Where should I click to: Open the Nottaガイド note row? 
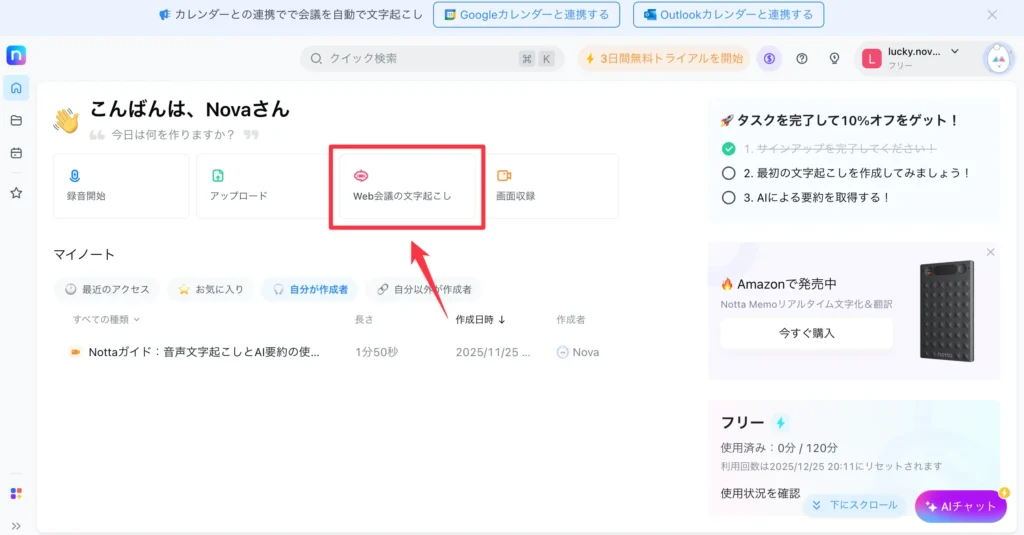tap(336, 352)
